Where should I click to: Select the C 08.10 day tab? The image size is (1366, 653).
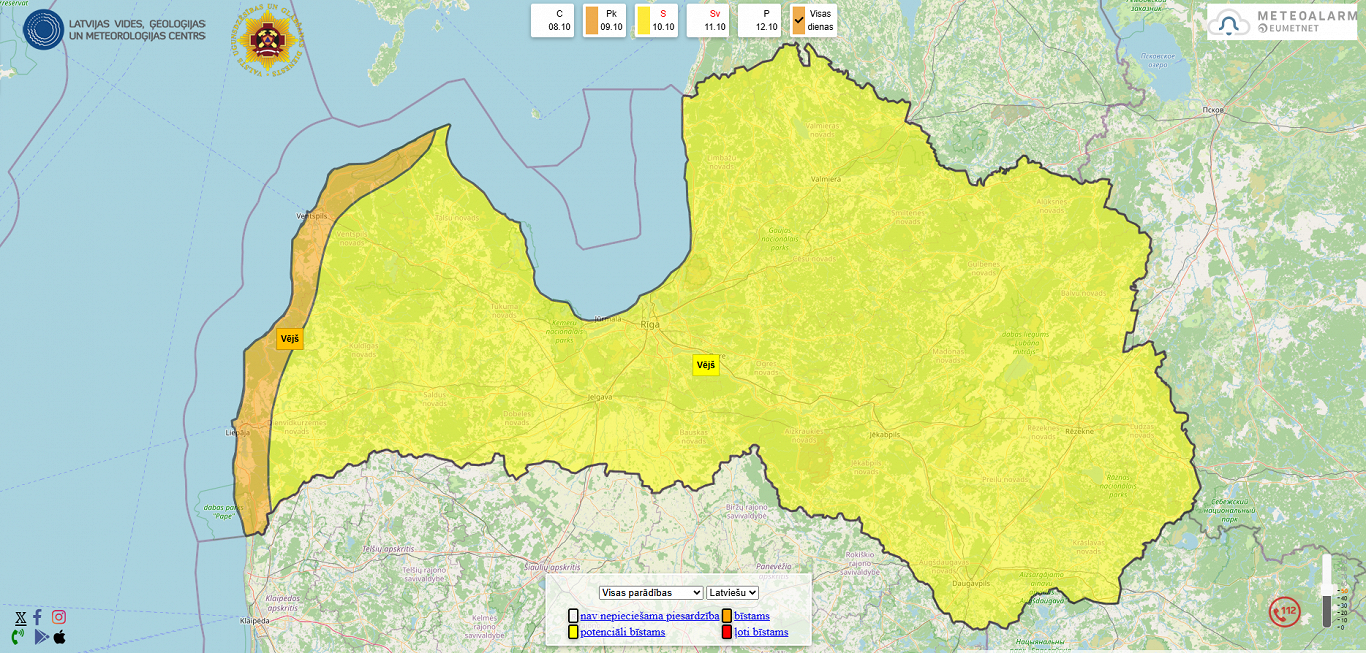(x=553, y=21)
